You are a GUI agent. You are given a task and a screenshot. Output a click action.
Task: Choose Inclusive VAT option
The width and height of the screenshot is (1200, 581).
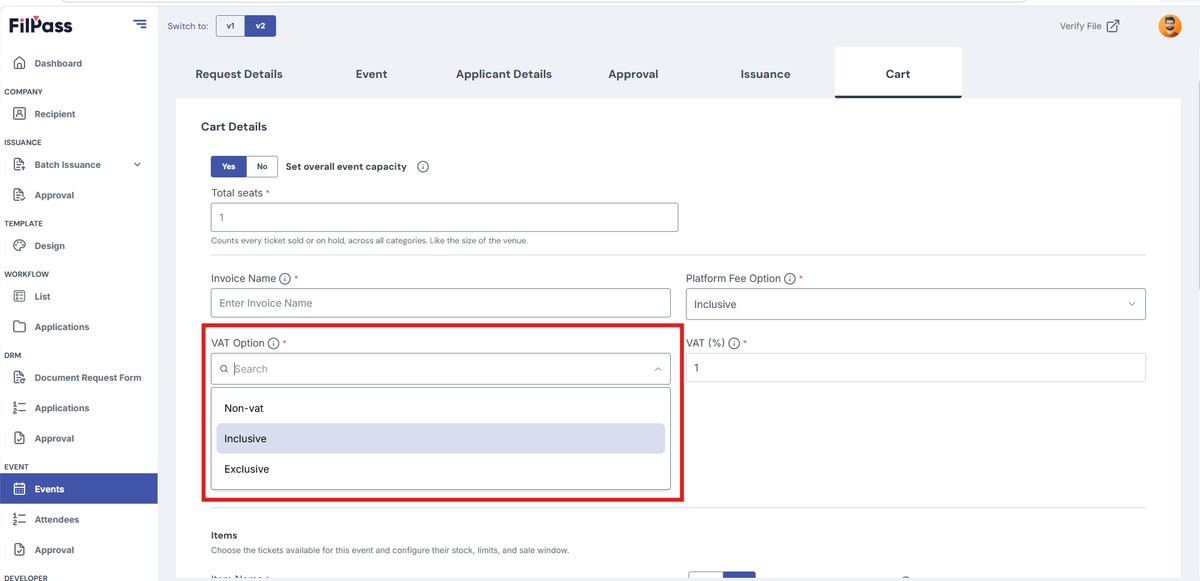click(x=440, y=438)
